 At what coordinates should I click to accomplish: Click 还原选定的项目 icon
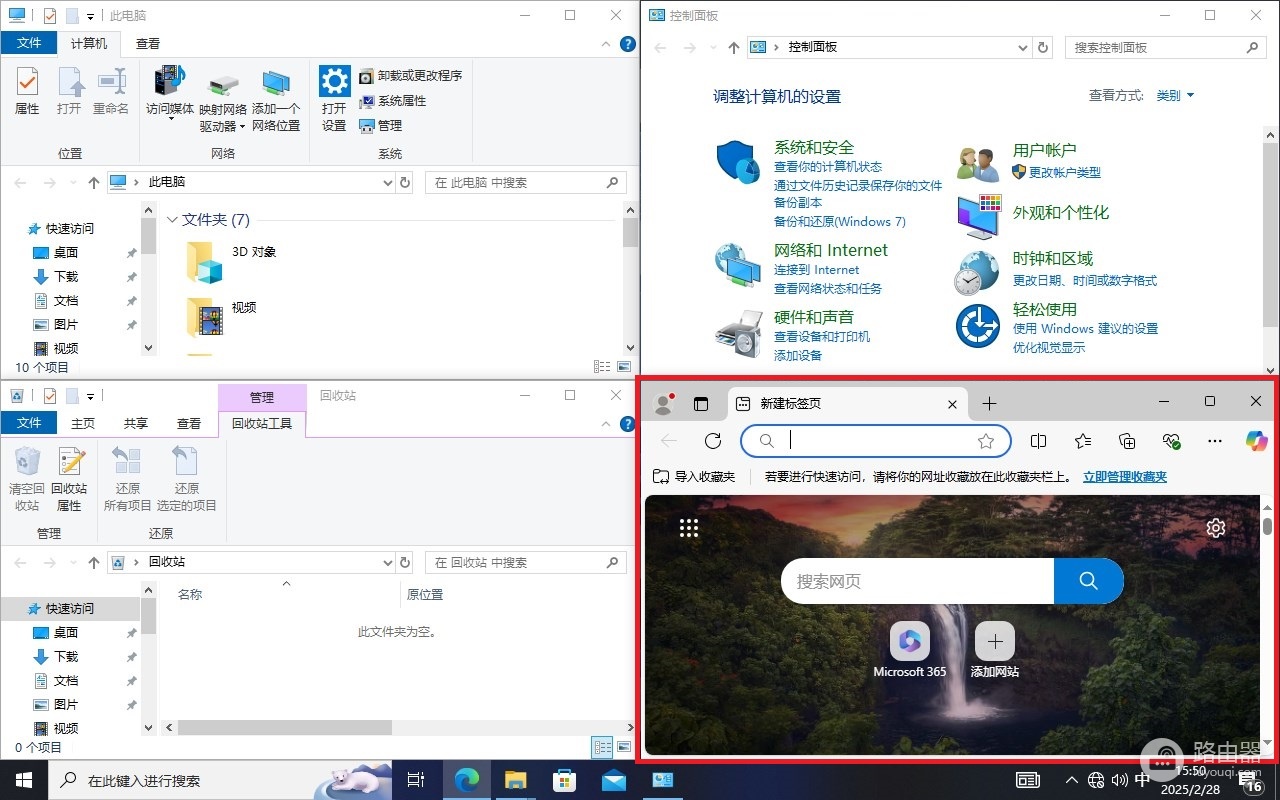tap(187, 479)
